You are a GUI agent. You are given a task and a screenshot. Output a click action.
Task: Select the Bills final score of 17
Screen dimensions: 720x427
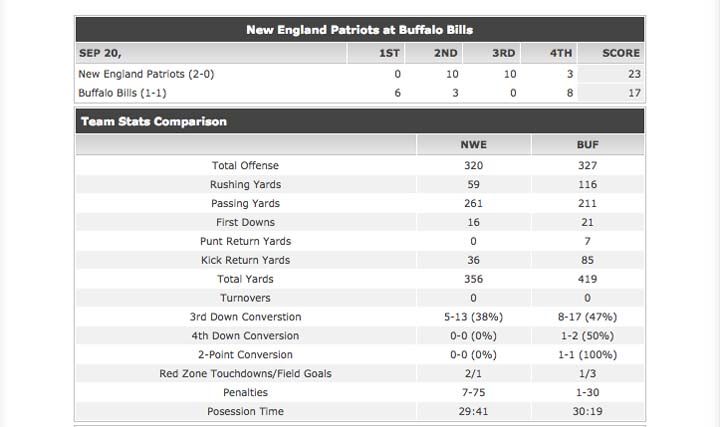[x=633, y=93]
